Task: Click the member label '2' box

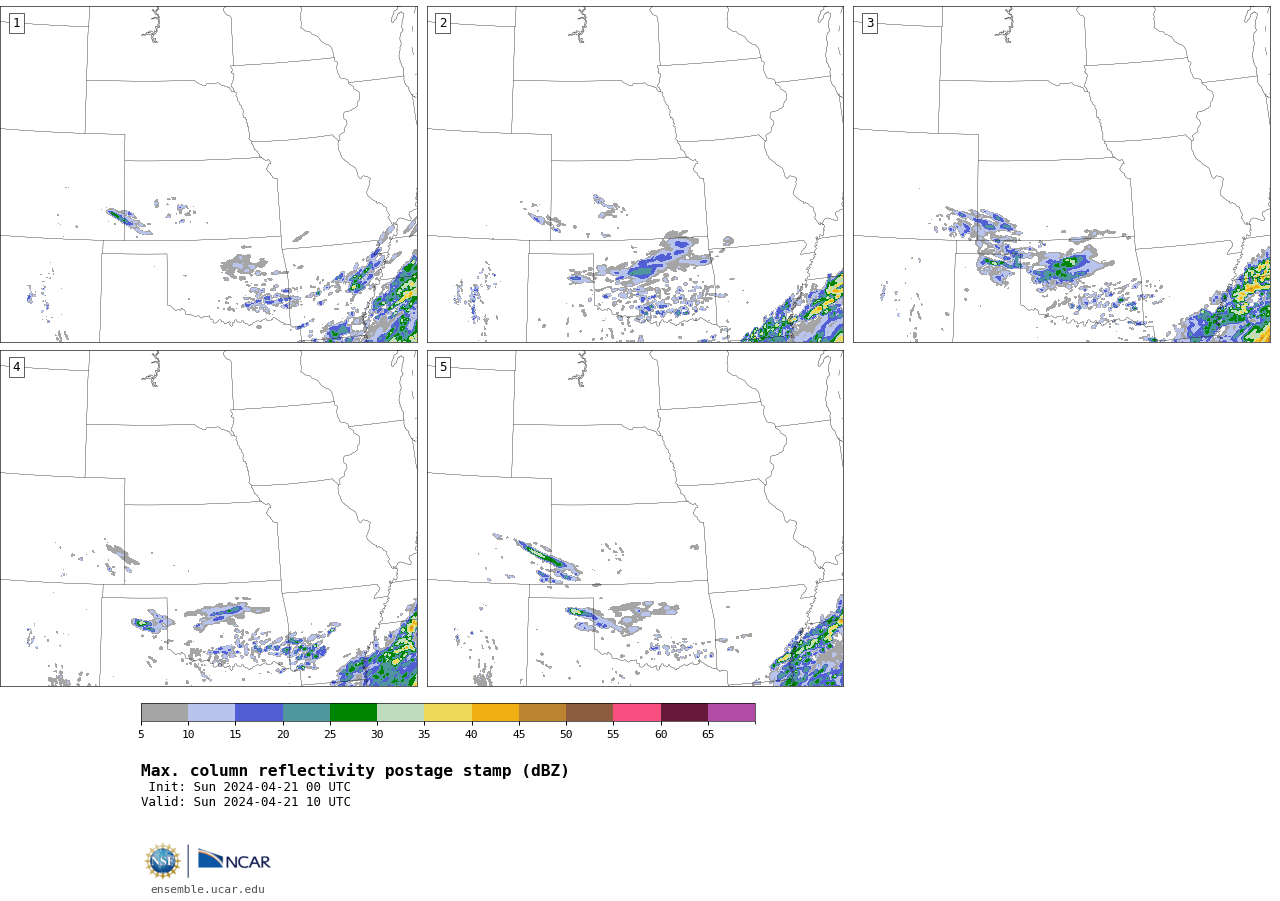Action: point(443,23)
